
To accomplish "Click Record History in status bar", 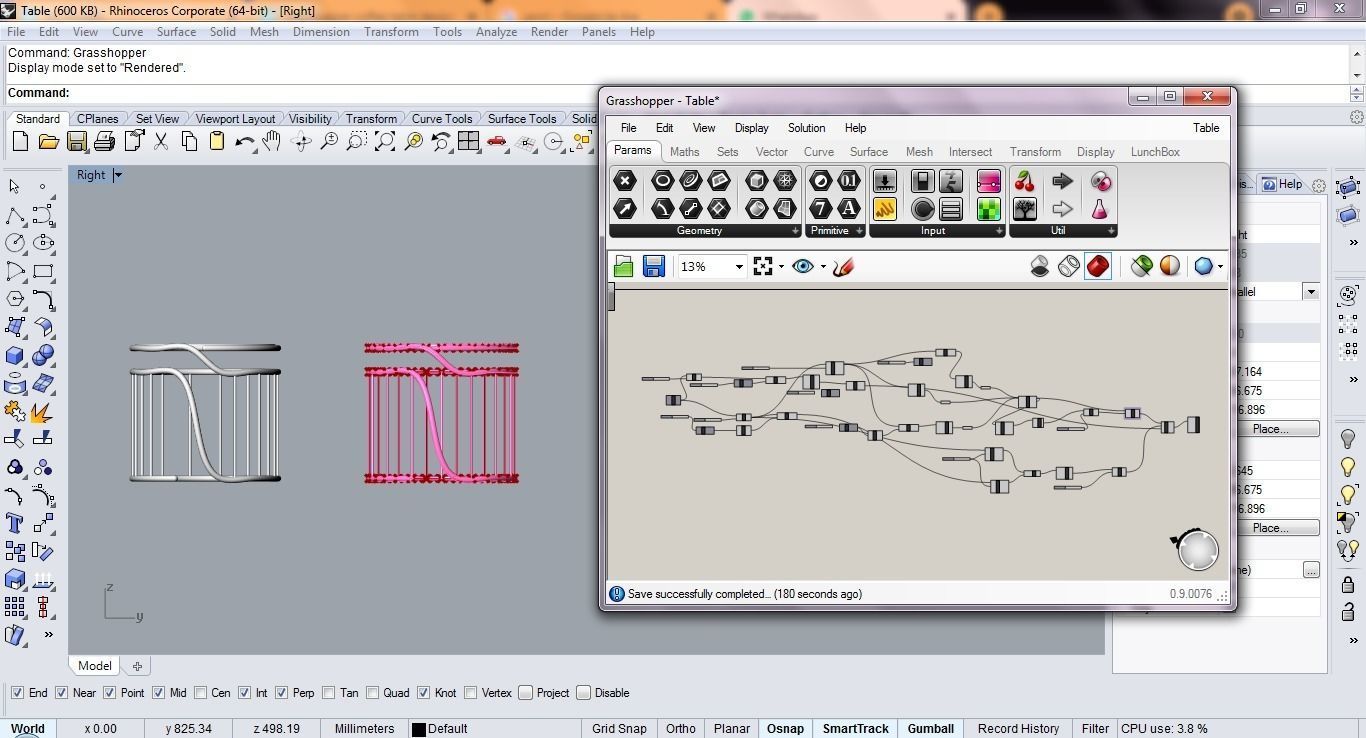I will coord(1018,729).
